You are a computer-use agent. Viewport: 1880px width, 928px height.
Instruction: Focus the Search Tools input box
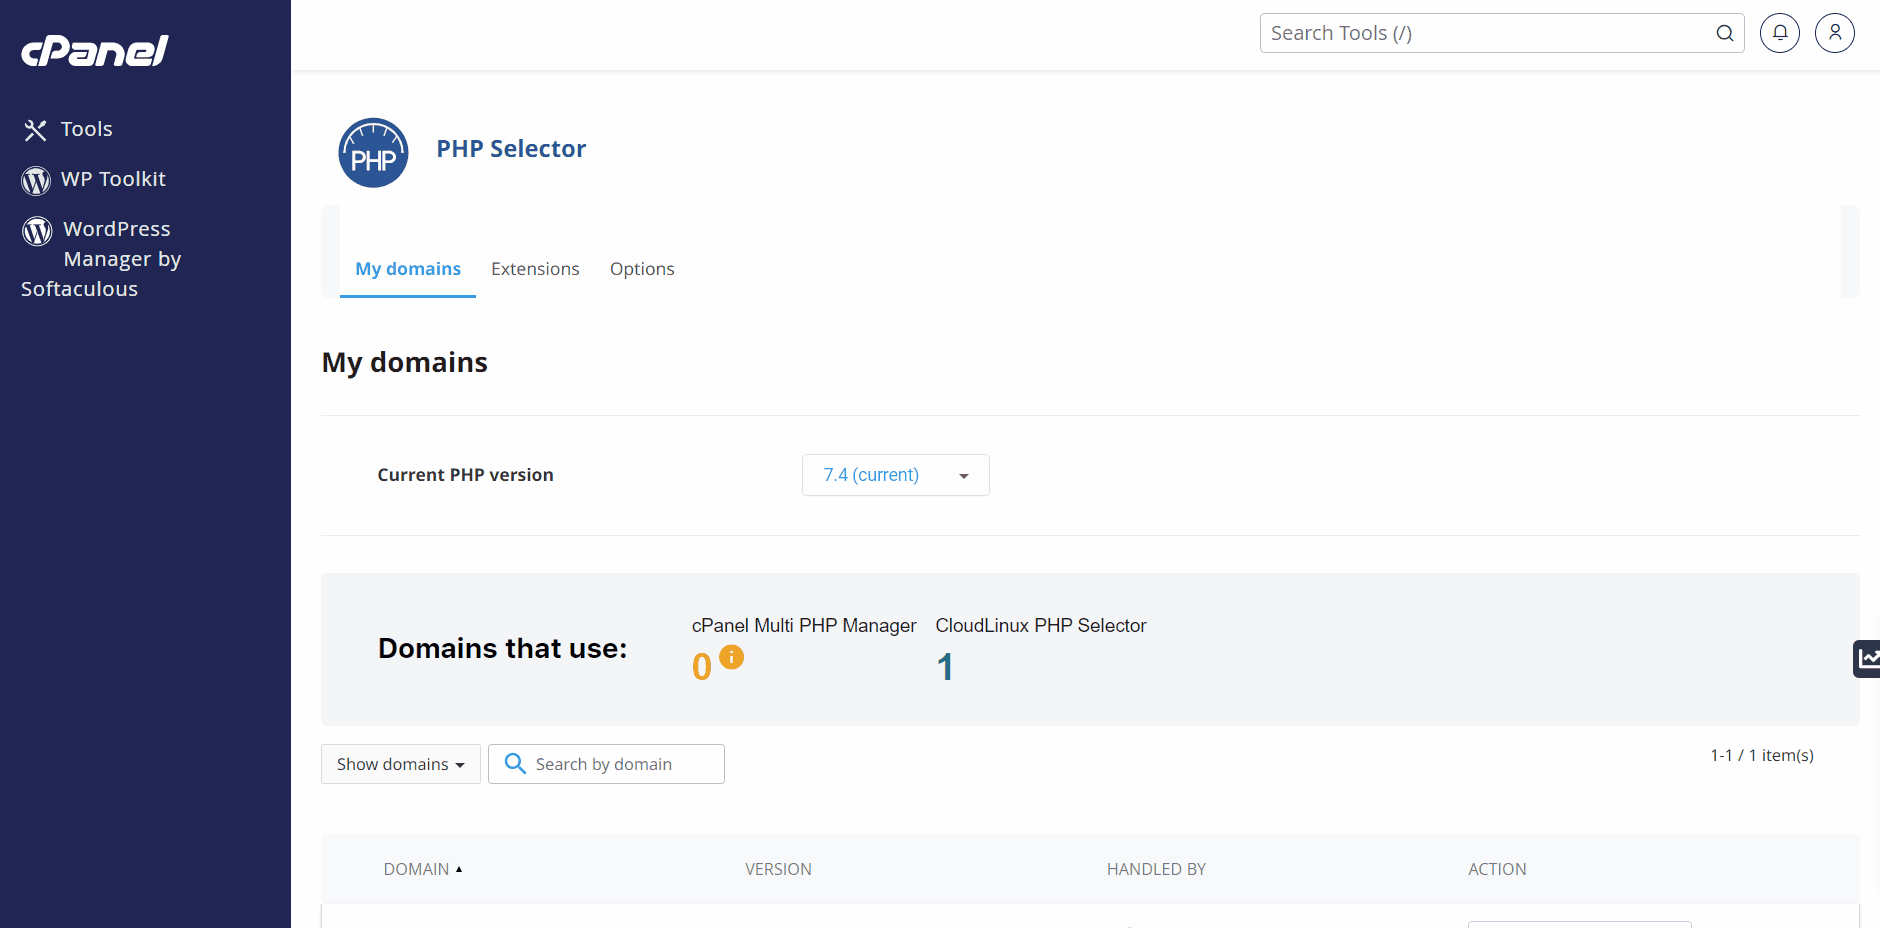click(1490, 33)
